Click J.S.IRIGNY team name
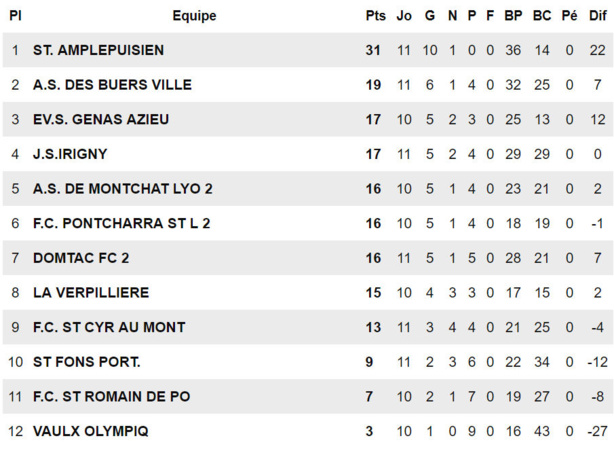The image size is (614, 449). pos(70,154)
